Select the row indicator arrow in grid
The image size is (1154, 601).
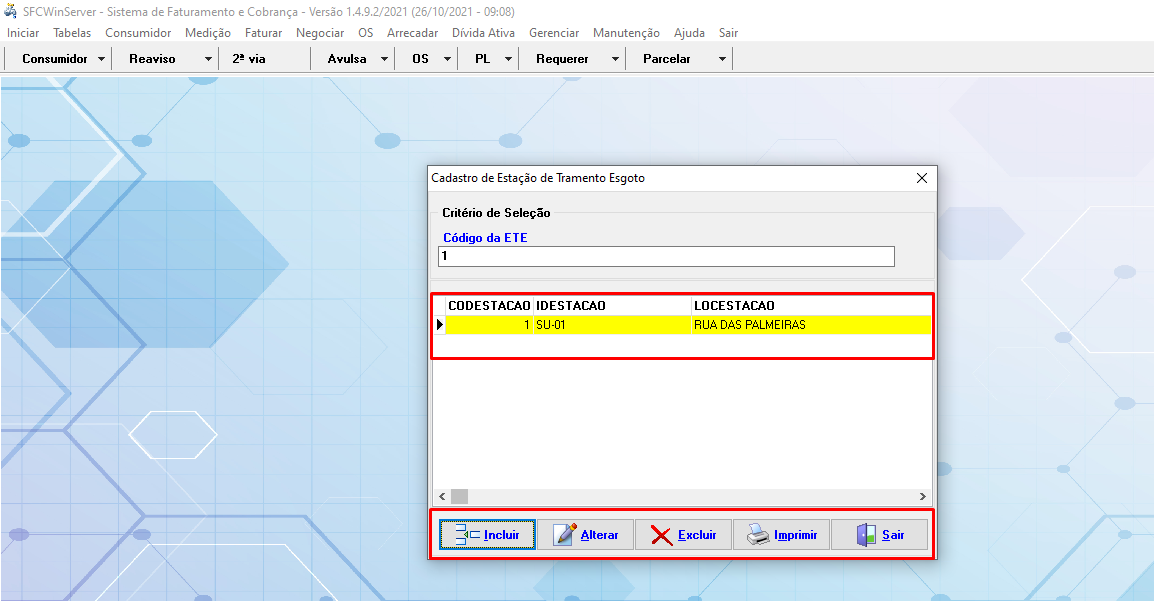pos(439,325)
